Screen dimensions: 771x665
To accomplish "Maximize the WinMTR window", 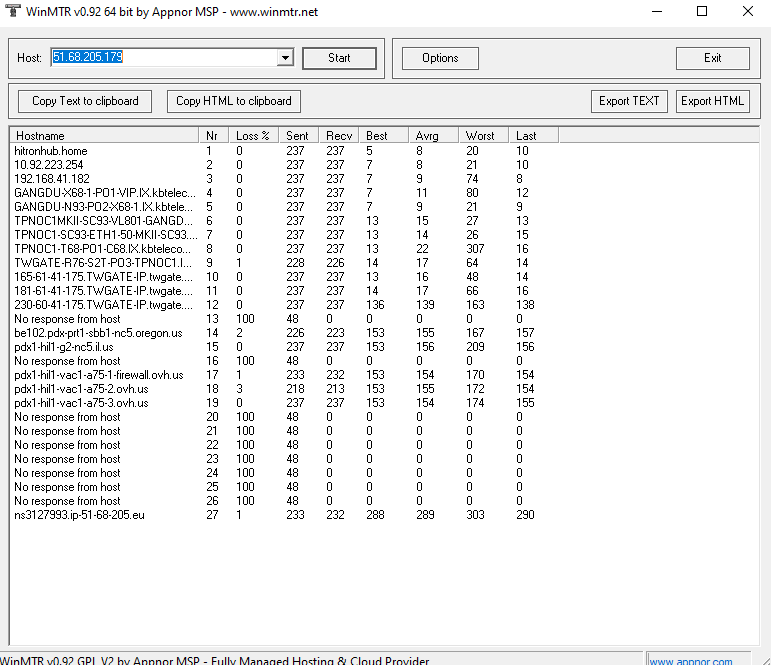I will 701,11.
